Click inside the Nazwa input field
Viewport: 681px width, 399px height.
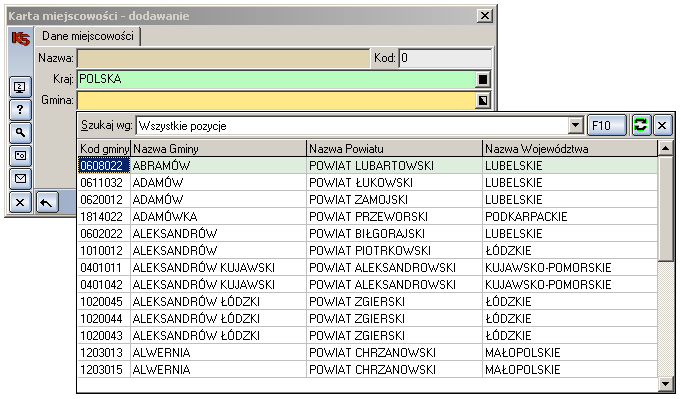coord(223,58)
